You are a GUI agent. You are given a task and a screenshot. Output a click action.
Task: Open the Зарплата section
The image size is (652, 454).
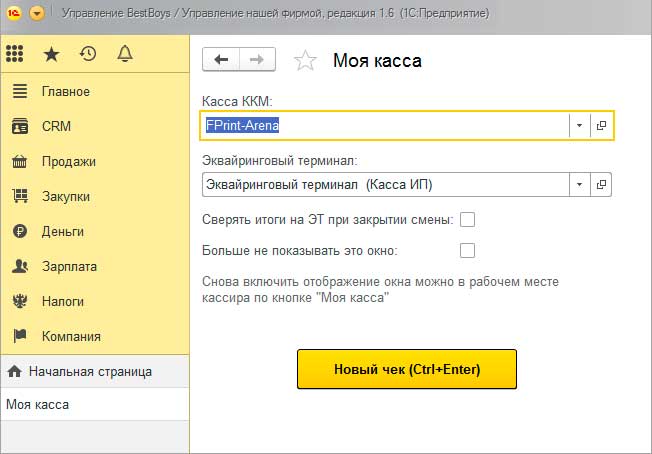pos(94,266)
